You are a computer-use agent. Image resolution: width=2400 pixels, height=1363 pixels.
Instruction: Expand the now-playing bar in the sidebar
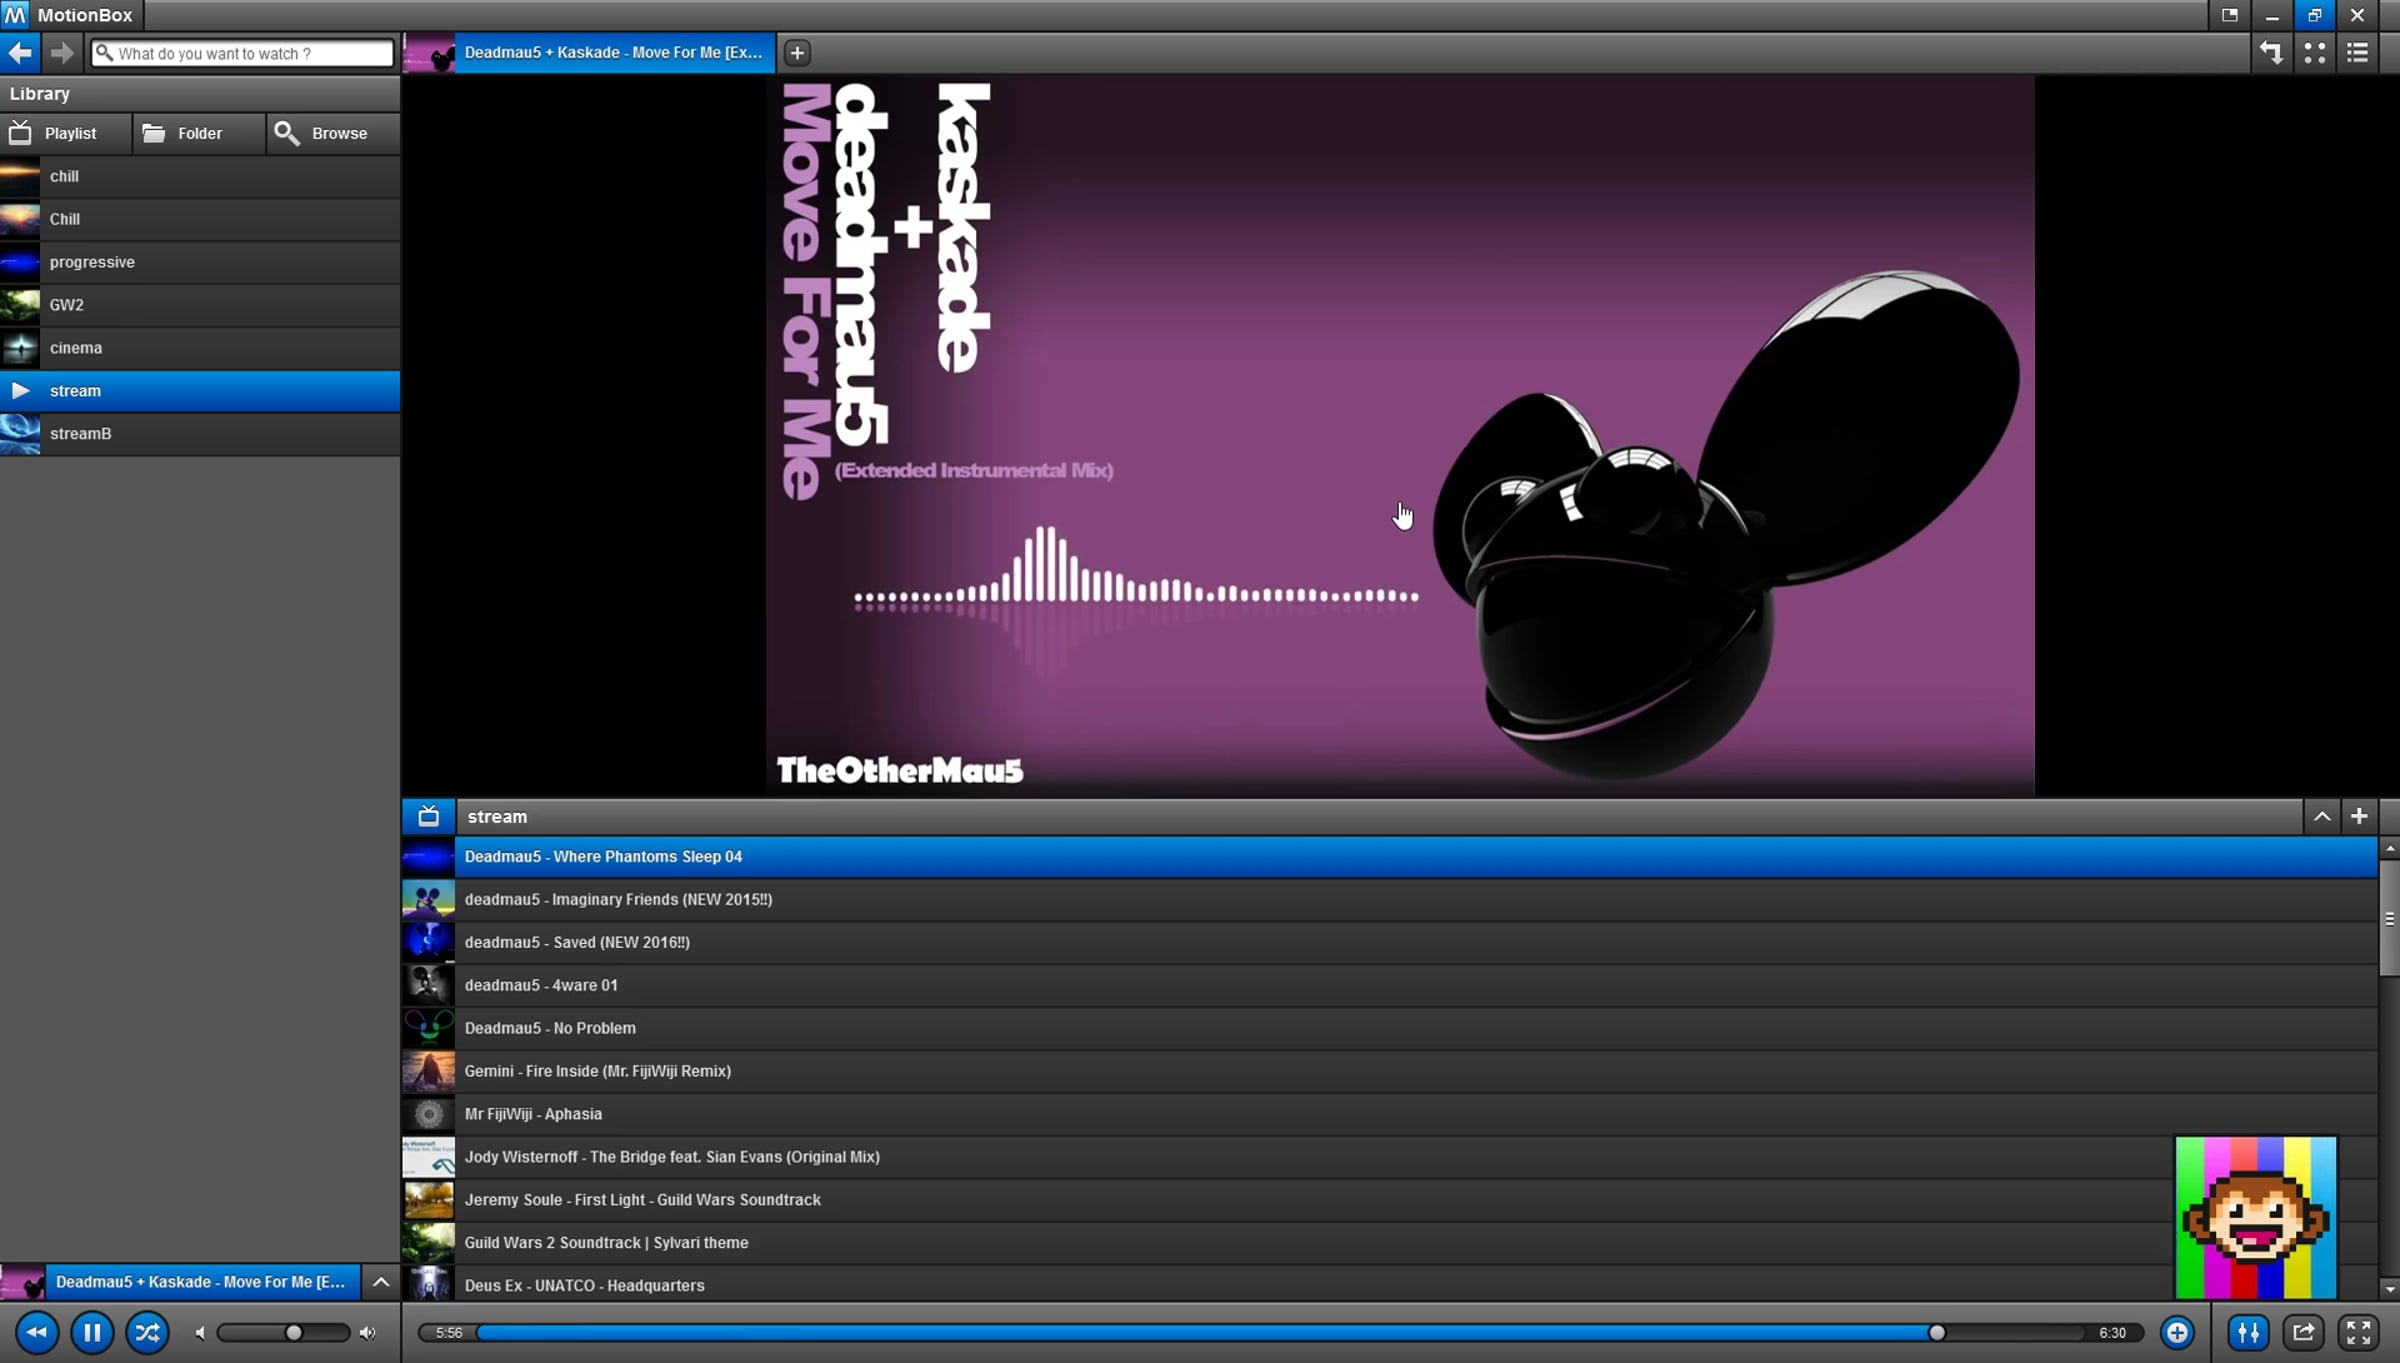pyautogui.click(x=381, y=1282)
